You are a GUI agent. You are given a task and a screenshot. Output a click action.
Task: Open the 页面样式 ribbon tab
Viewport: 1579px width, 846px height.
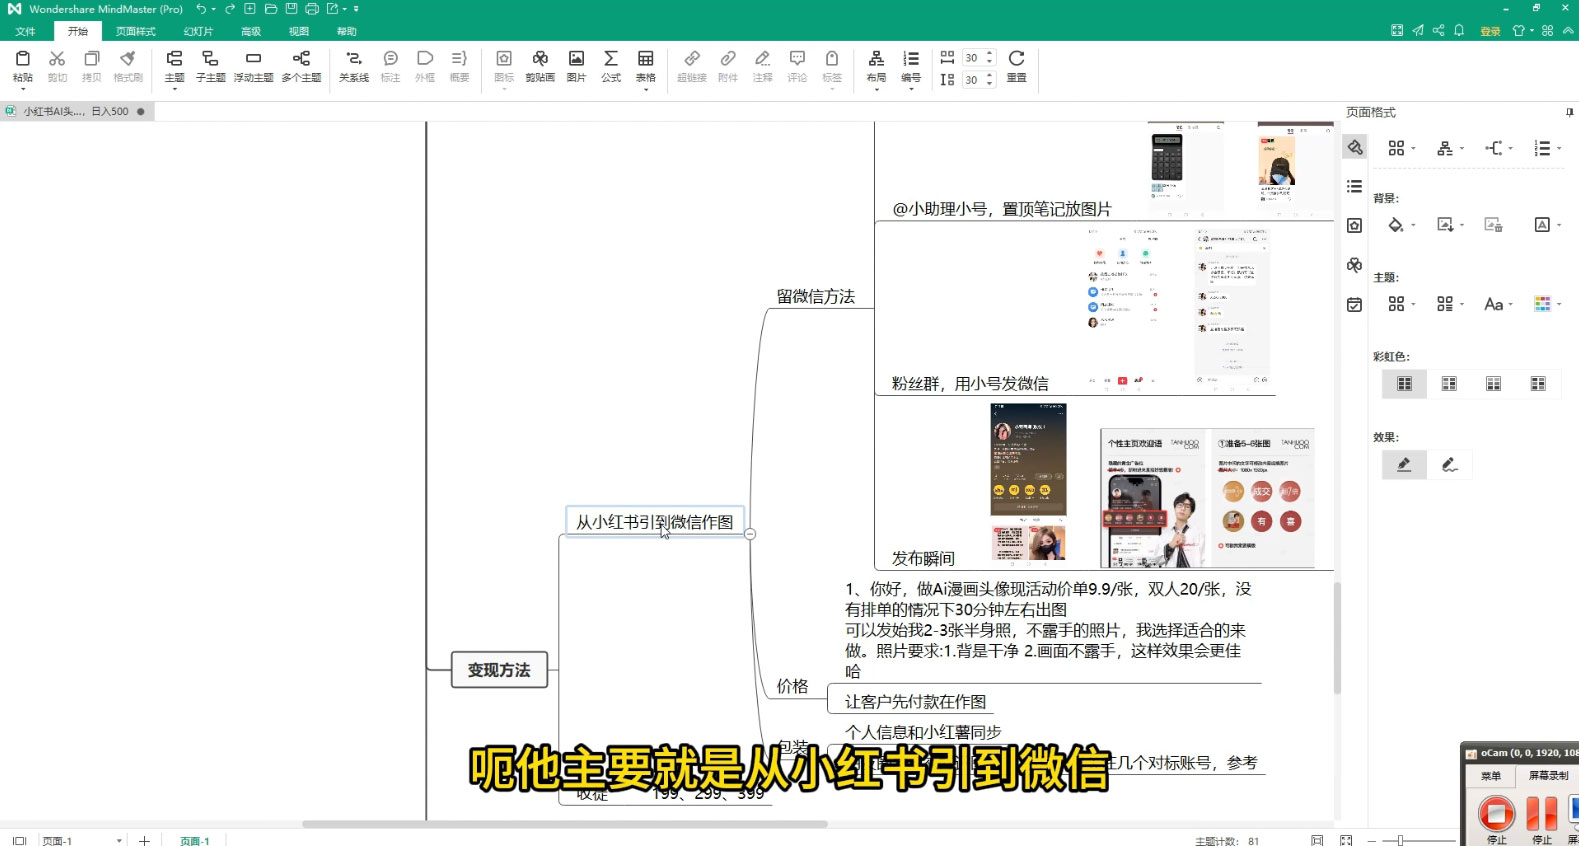click(x=135, y=31)
